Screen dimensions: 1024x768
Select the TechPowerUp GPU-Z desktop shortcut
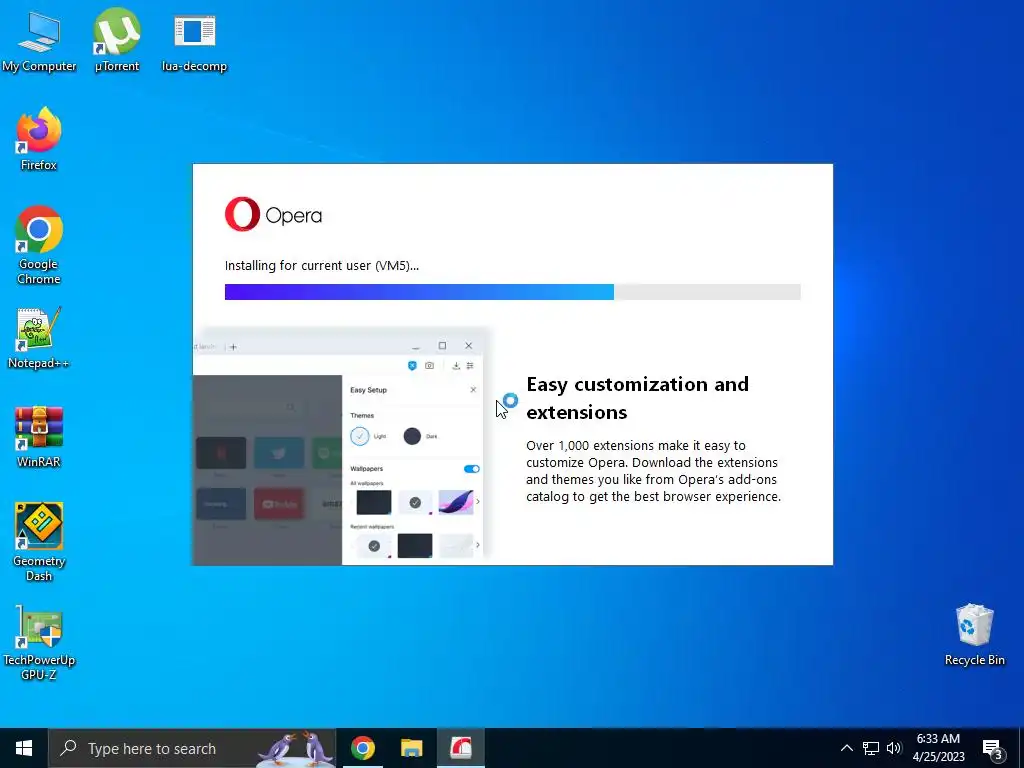pyautogui.click(x=39, y=643)
